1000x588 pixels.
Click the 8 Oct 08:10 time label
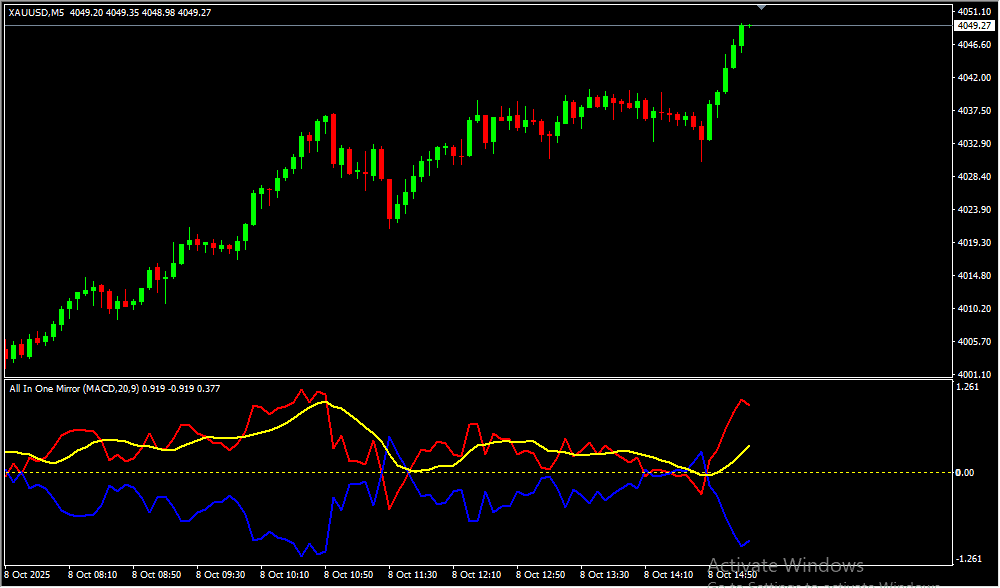92,575
